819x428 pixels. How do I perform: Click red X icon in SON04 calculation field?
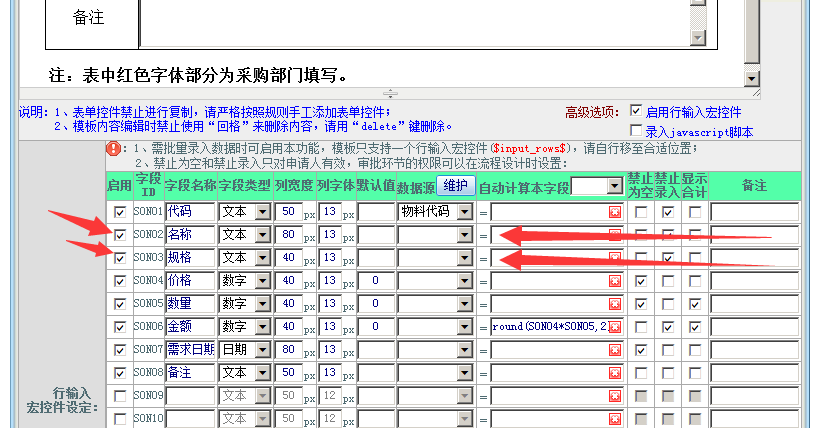click(x=614, y=281)
